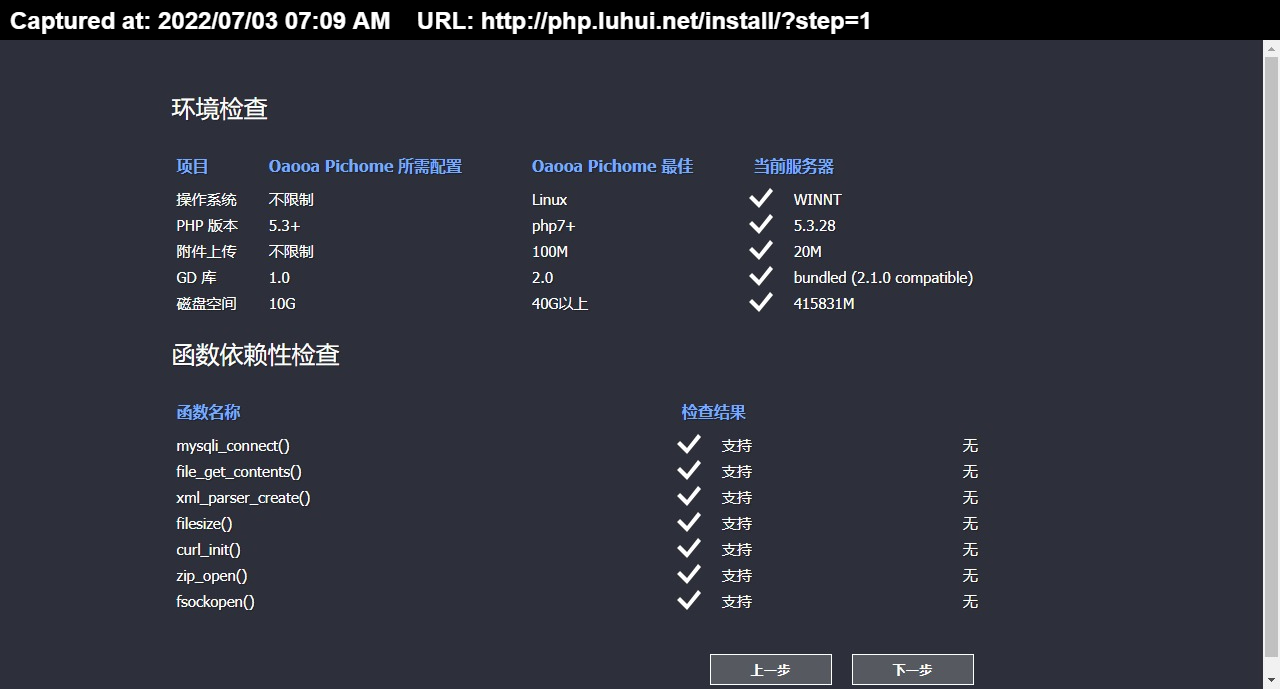Click the PHP 版本 row label

click(208, 225)
